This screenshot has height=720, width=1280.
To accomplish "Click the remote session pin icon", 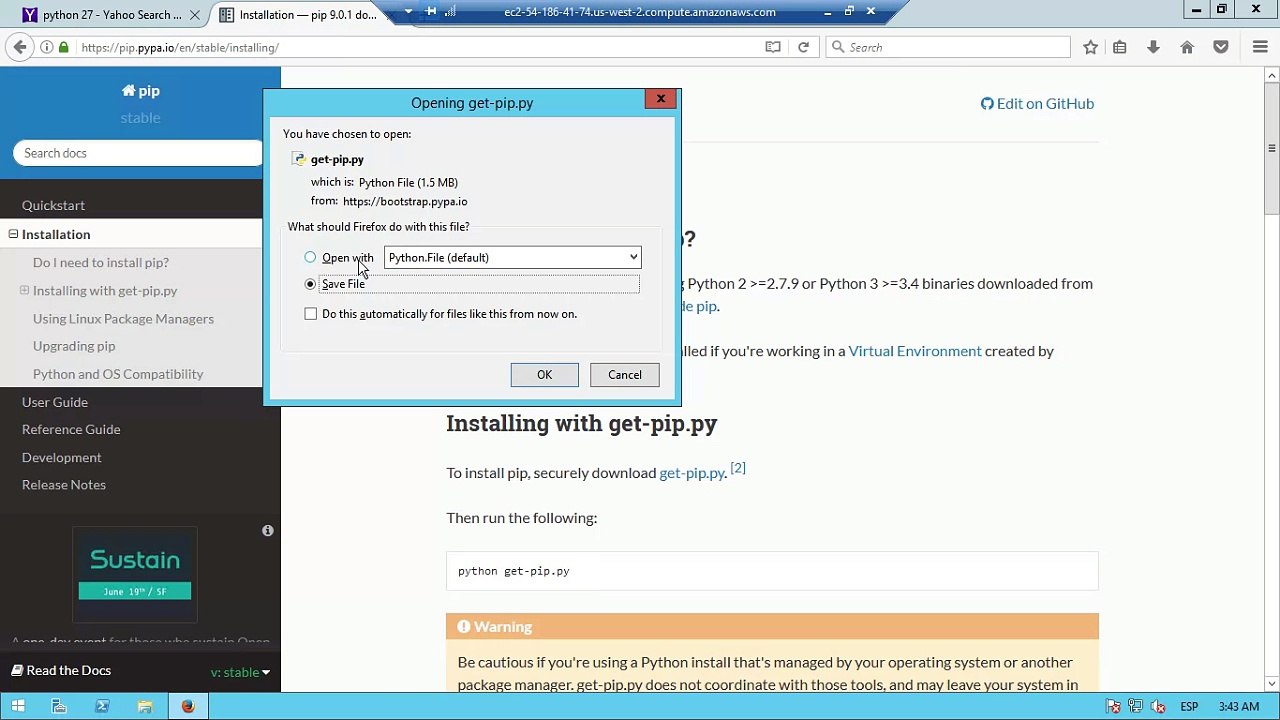I will (x=431, y=12).
